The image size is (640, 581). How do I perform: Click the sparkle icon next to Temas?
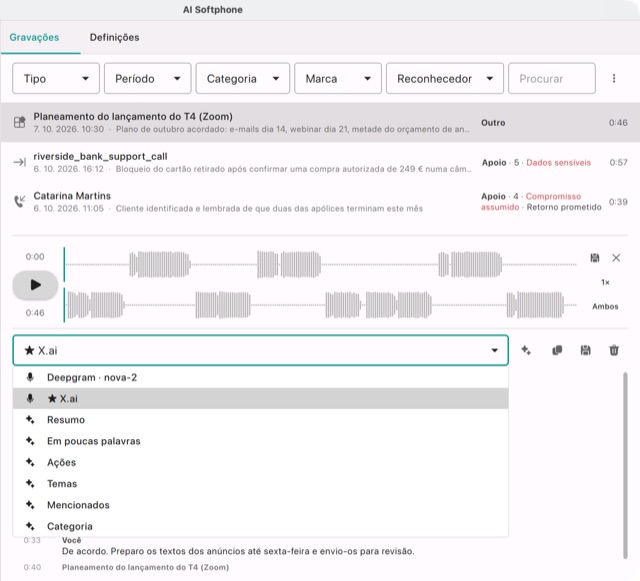point(30,483)
